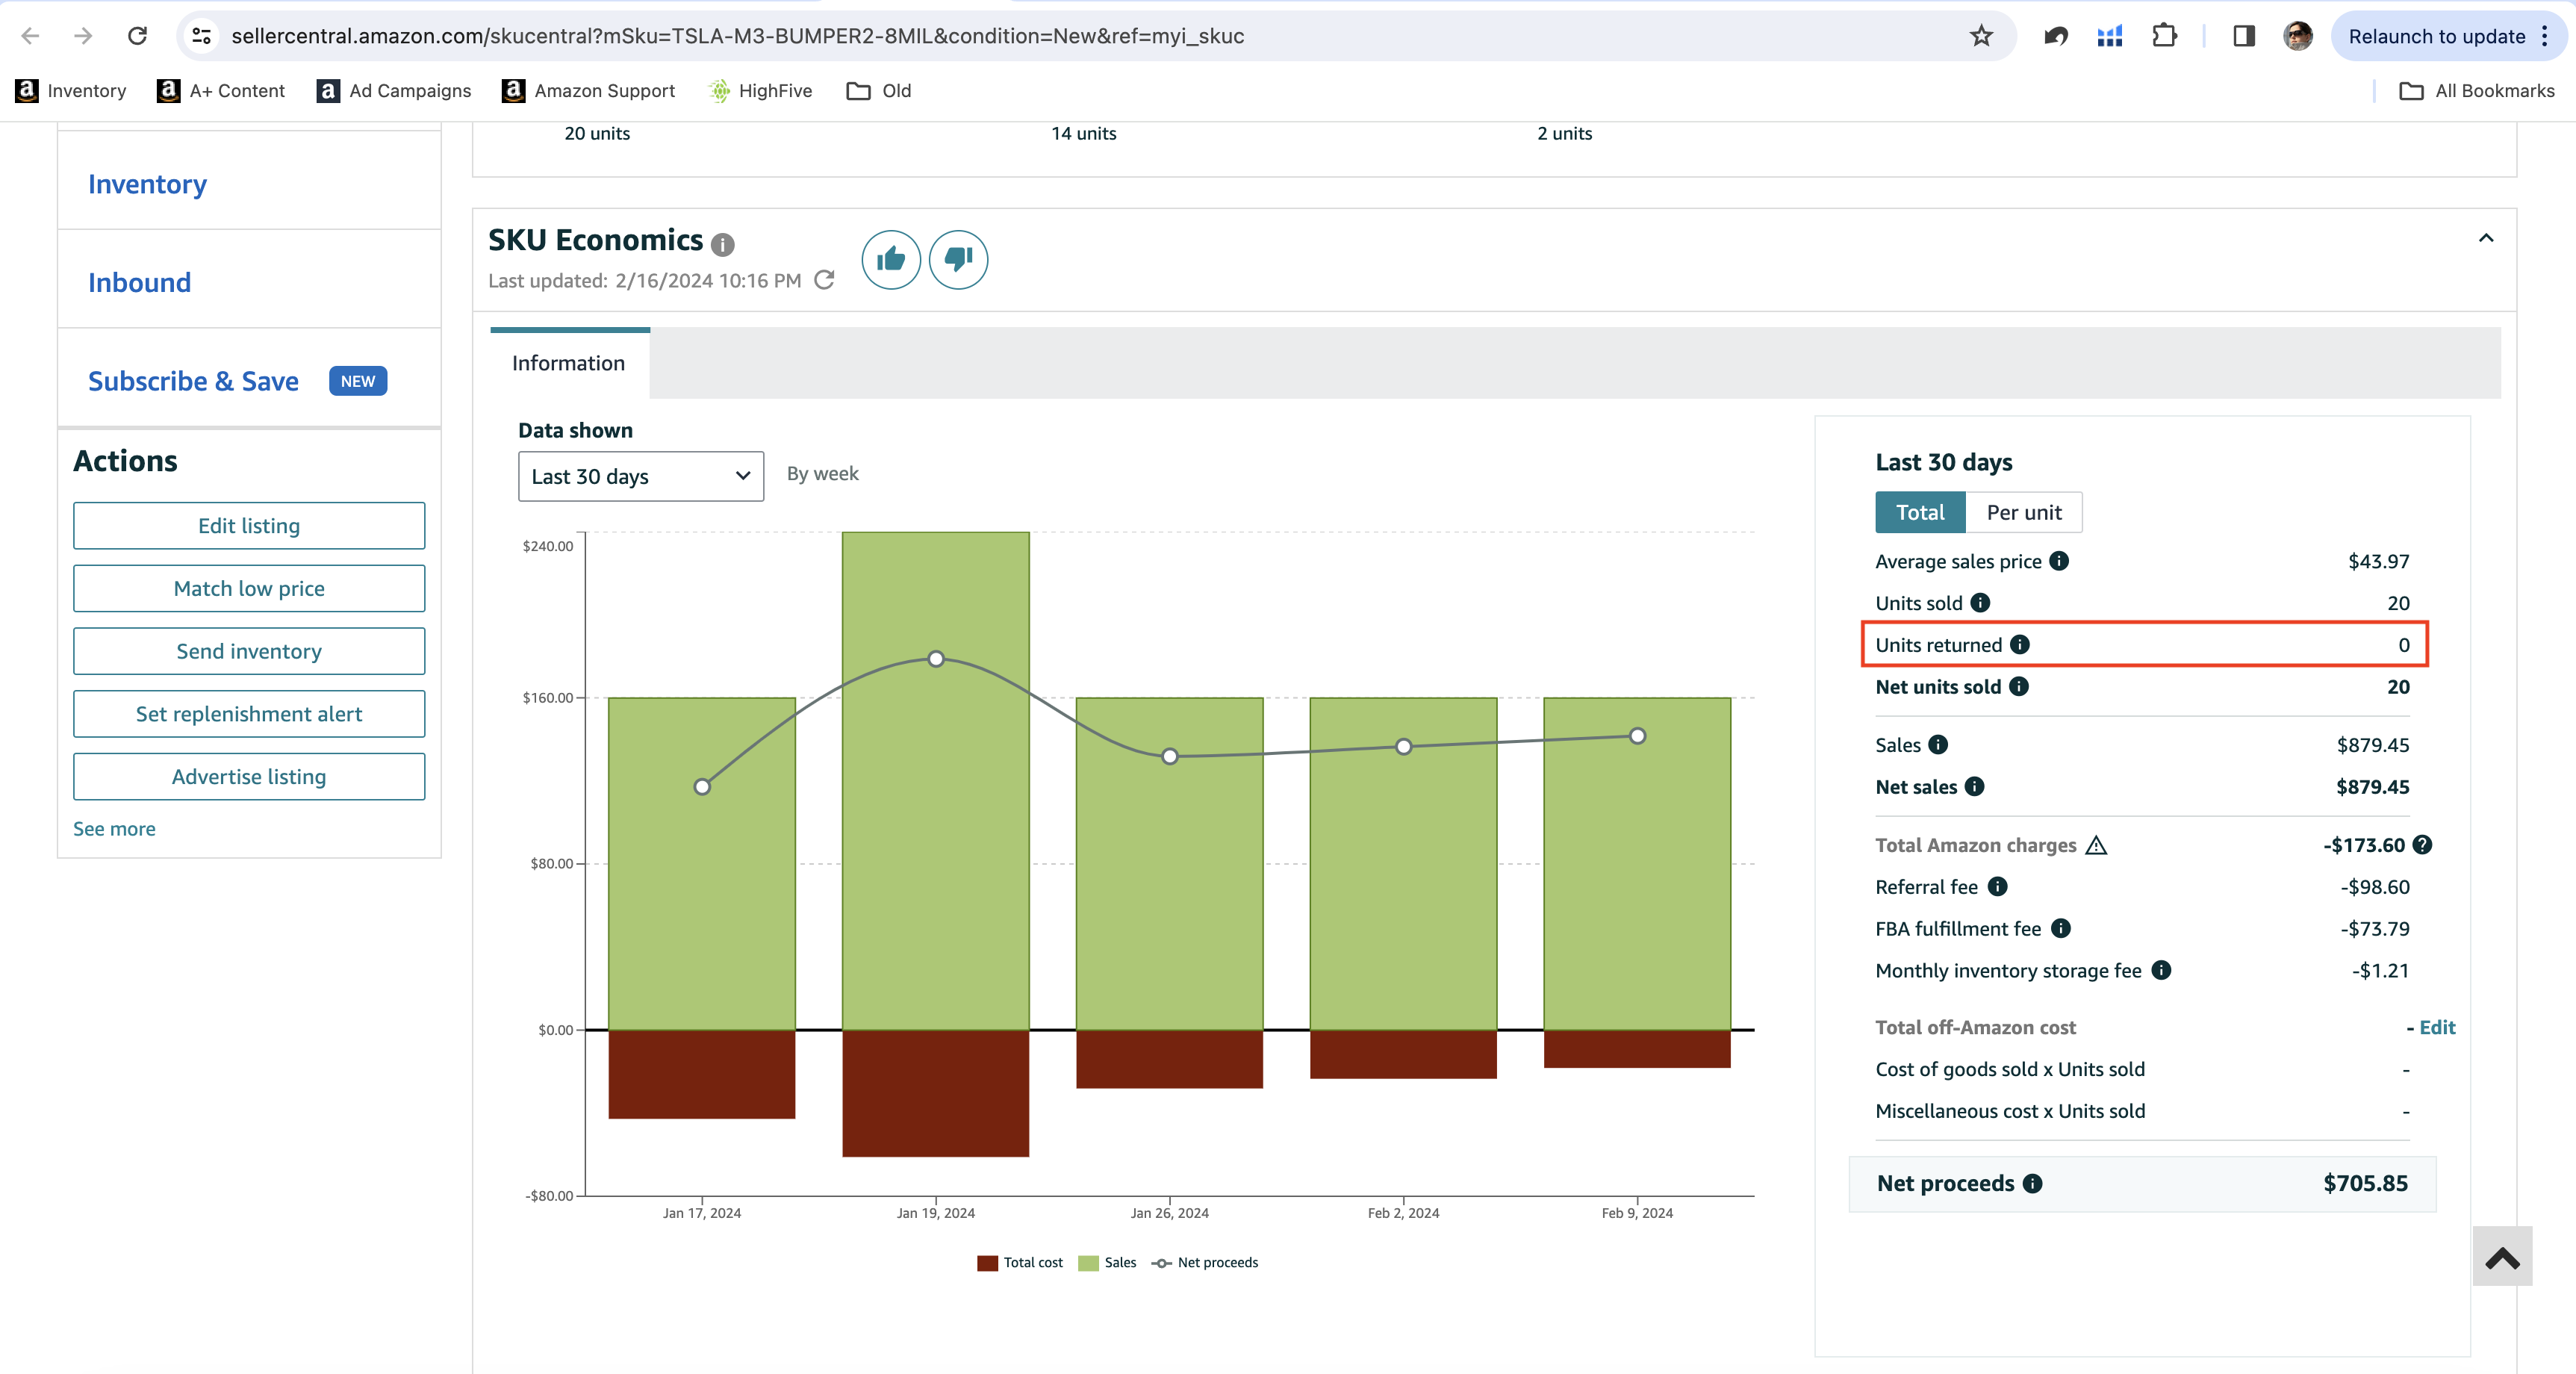The height and width of the screenshot is (1374, 2576).
Task: Click the Jan 17, 2024 green Sales bar
Action: [701, 863]
